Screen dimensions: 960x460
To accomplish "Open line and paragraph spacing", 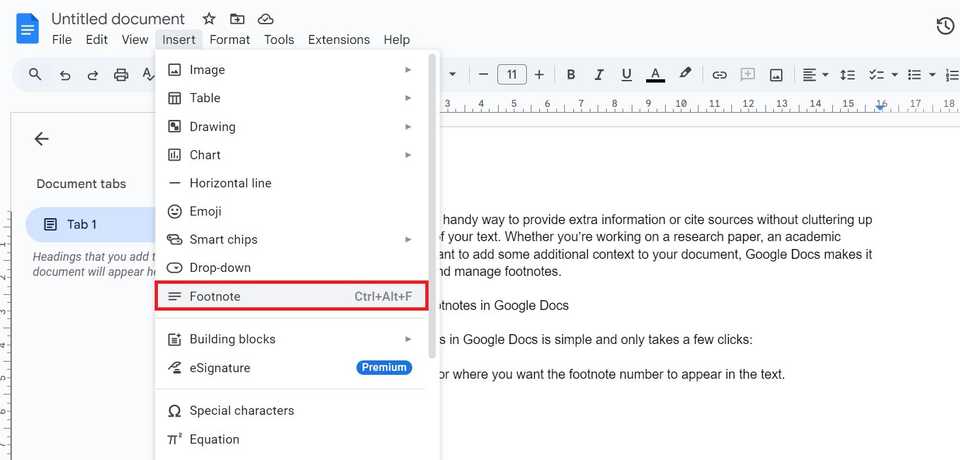I will (x=848, y=75).
